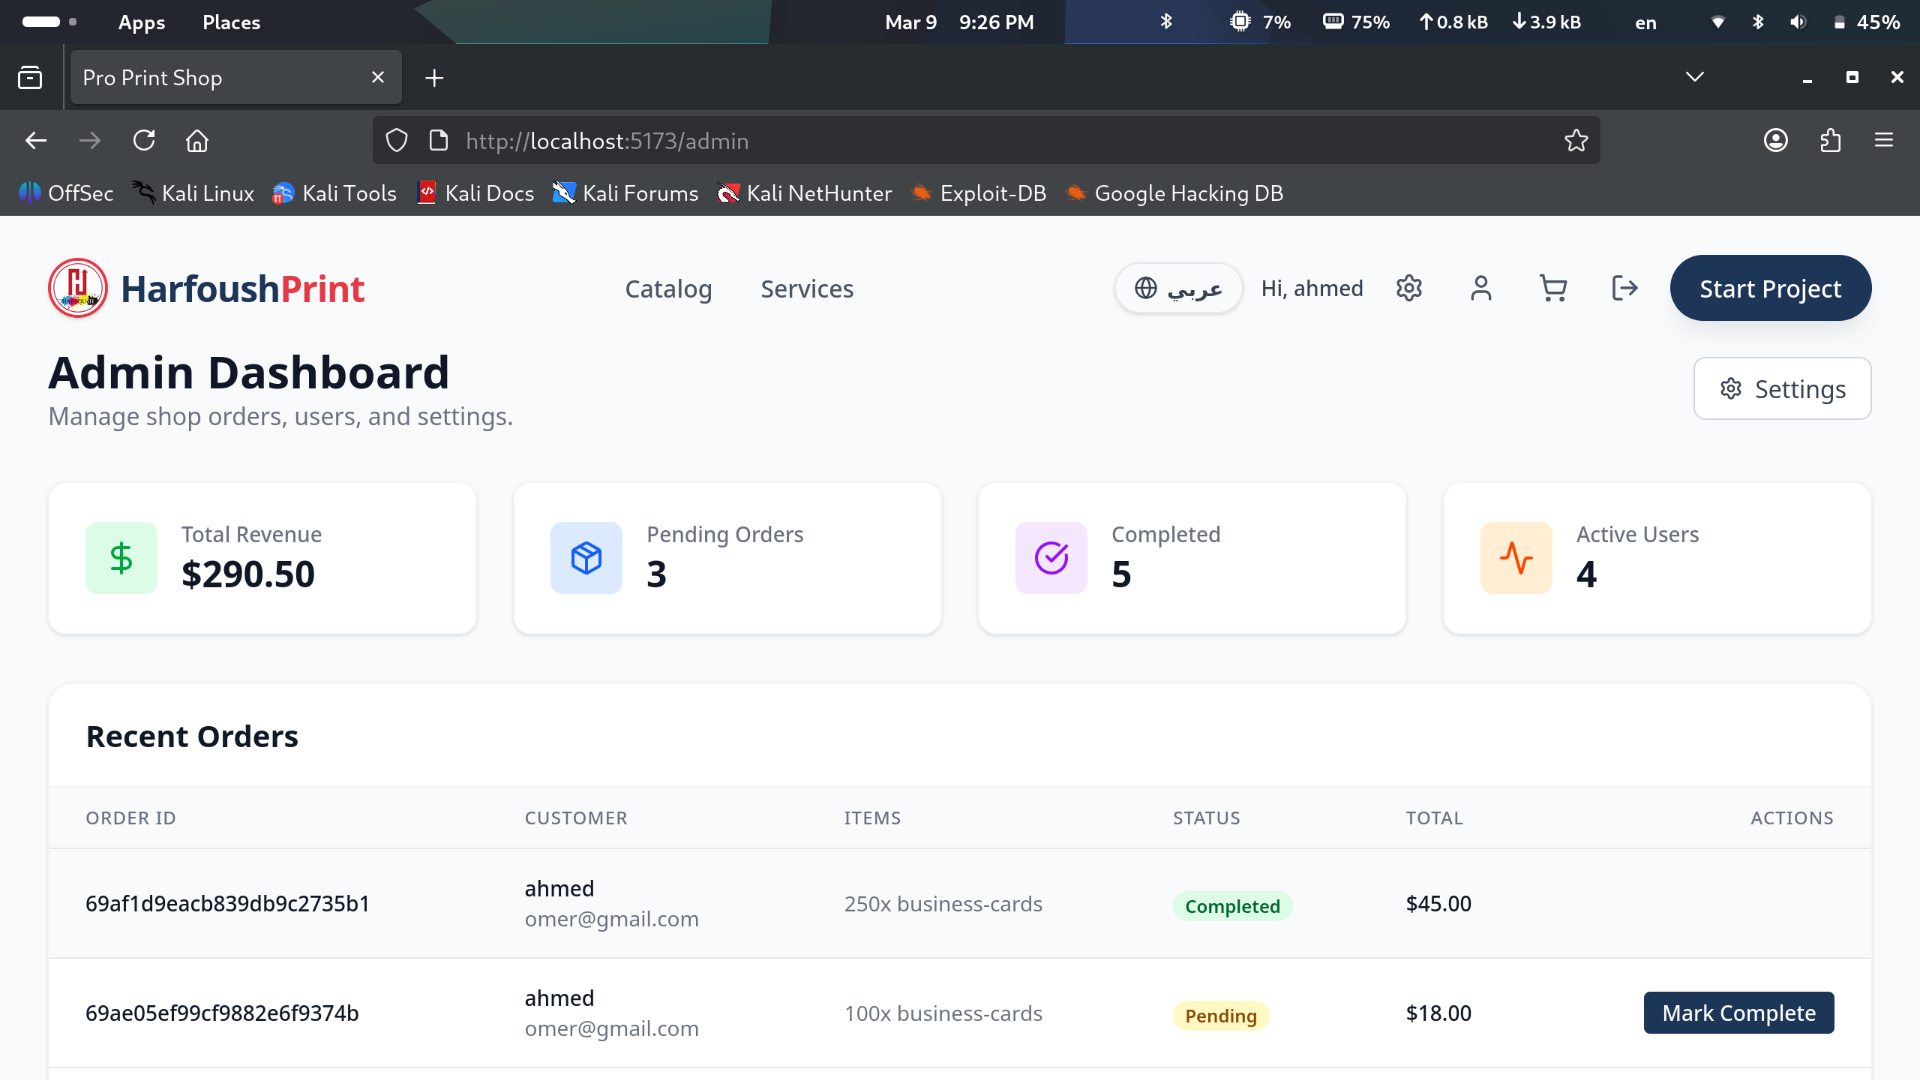1920x1080 pixels.
Task: Click the Total Revenue dollar icon
Action: pos(121,558)
